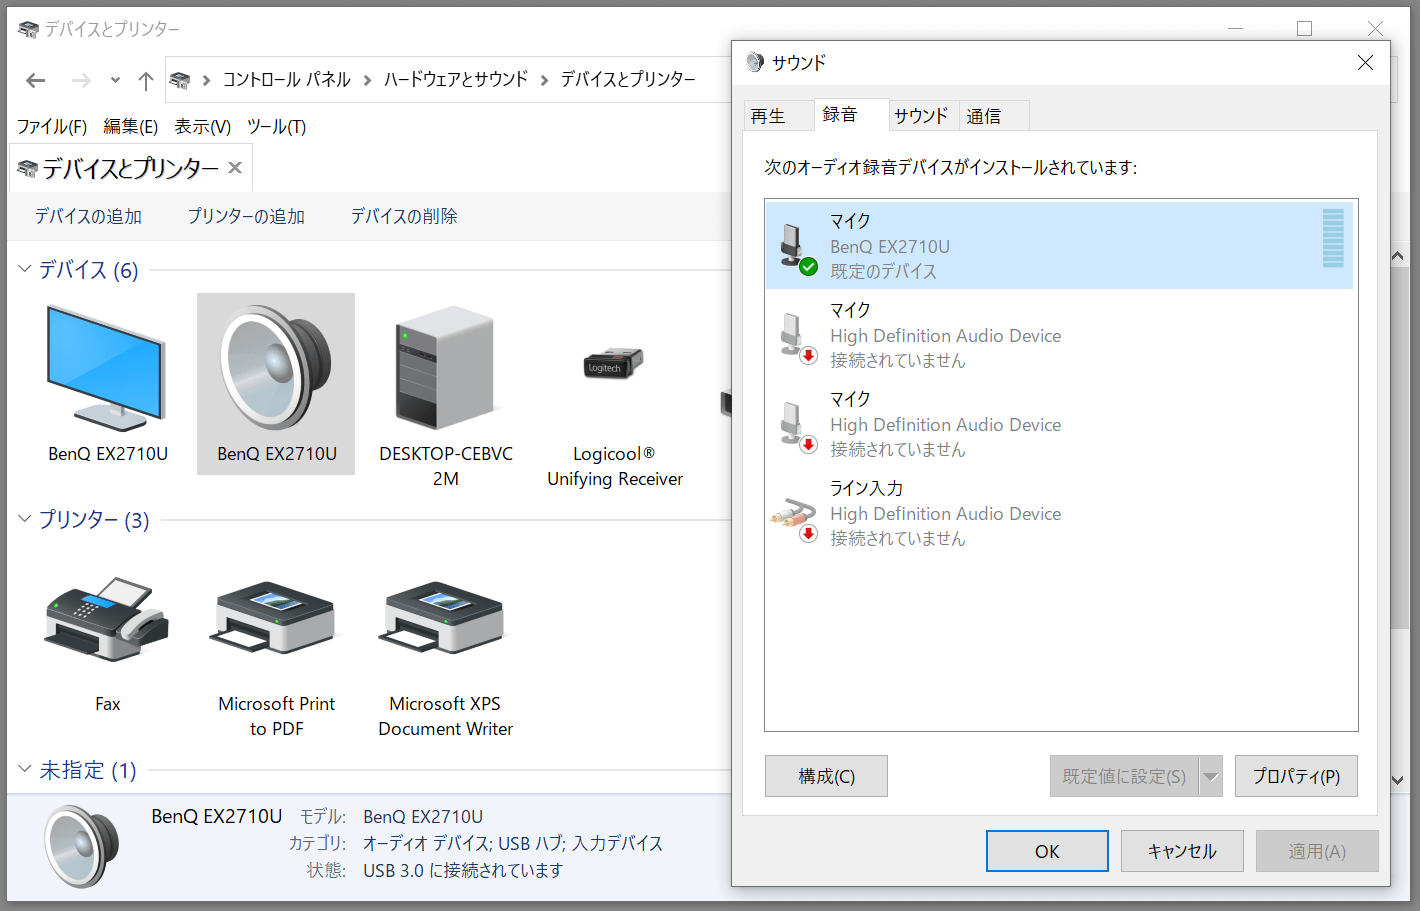Select the DESKTOP-CEBVC2M computer icon
Image resolution: width=1420 pixels, height=911 pixels.
point(445,368)
